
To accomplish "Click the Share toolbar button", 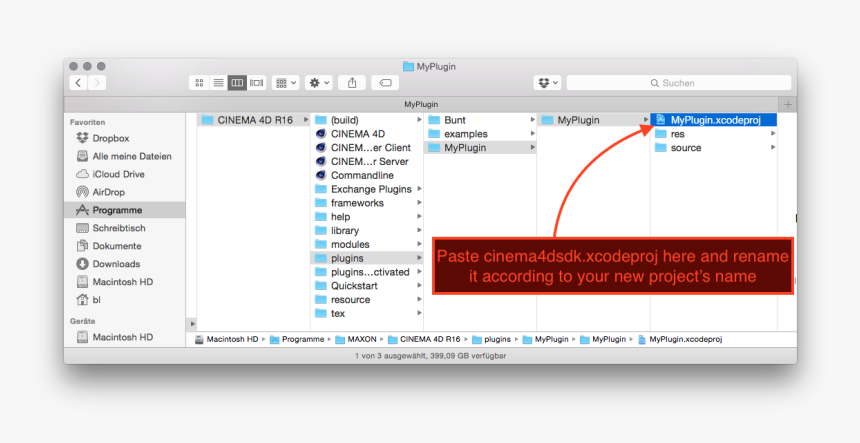I will pyautogui.click(x=352, y=83).
